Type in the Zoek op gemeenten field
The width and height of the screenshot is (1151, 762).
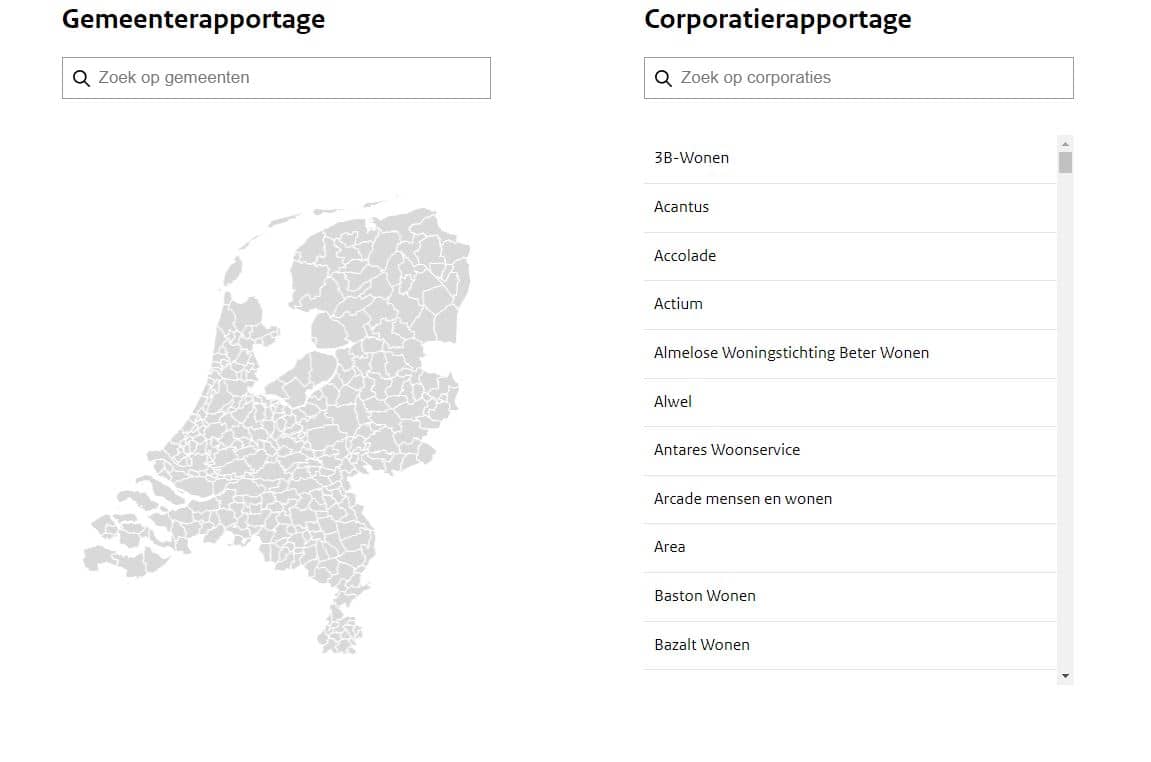[290, 78]
